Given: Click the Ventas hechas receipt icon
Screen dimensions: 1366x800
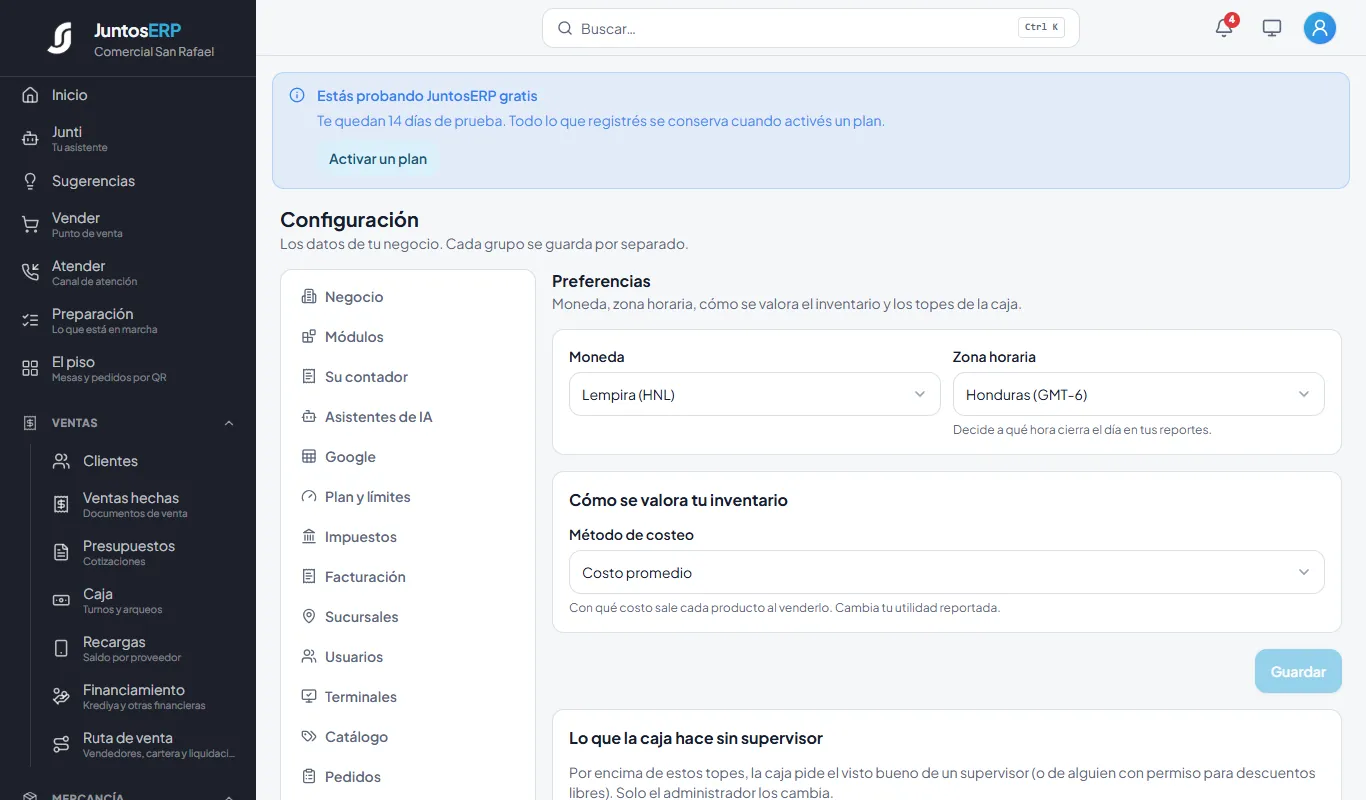Looking at the screenshot, I should 61,505.
